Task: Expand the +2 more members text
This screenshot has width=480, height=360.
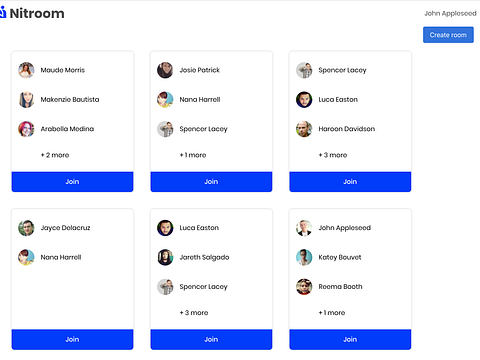Action: [x=55, y=155]
